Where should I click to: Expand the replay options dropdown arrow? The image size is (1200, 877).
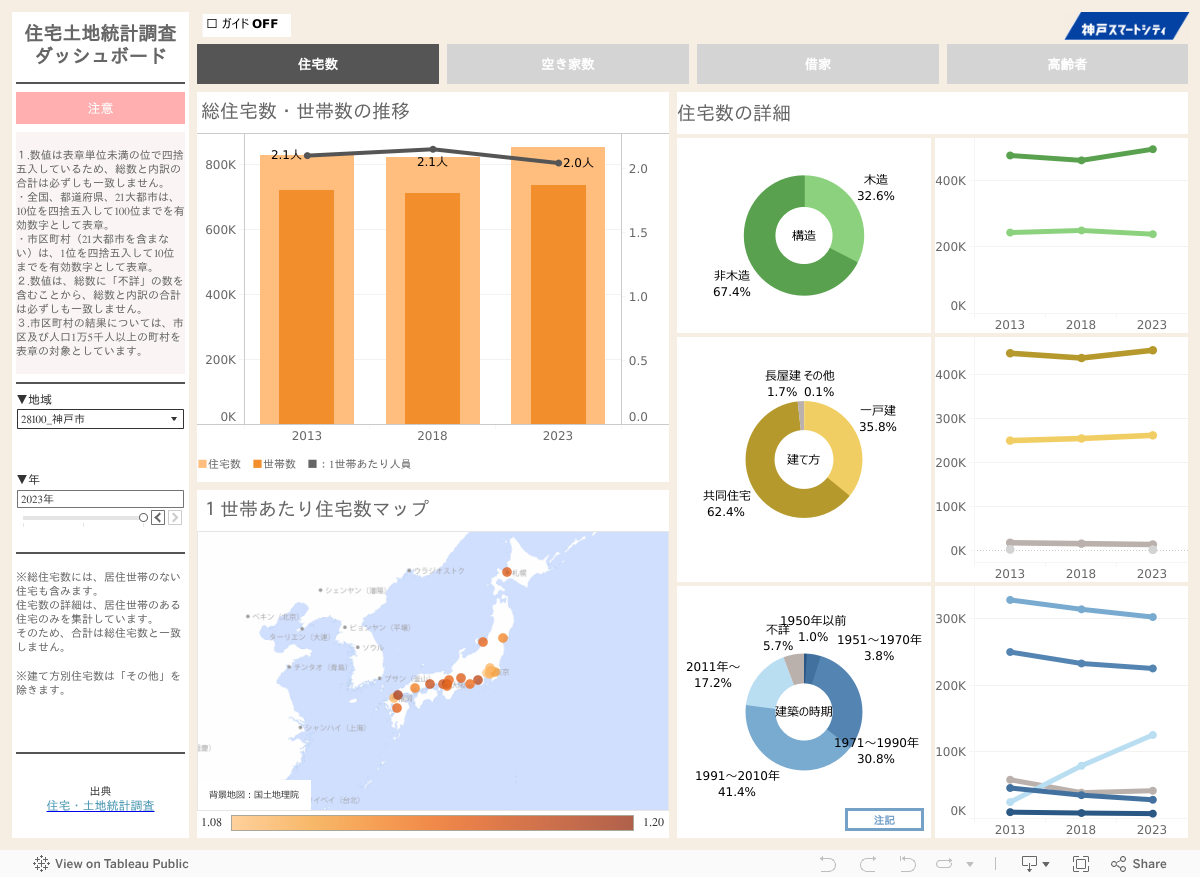969,864
